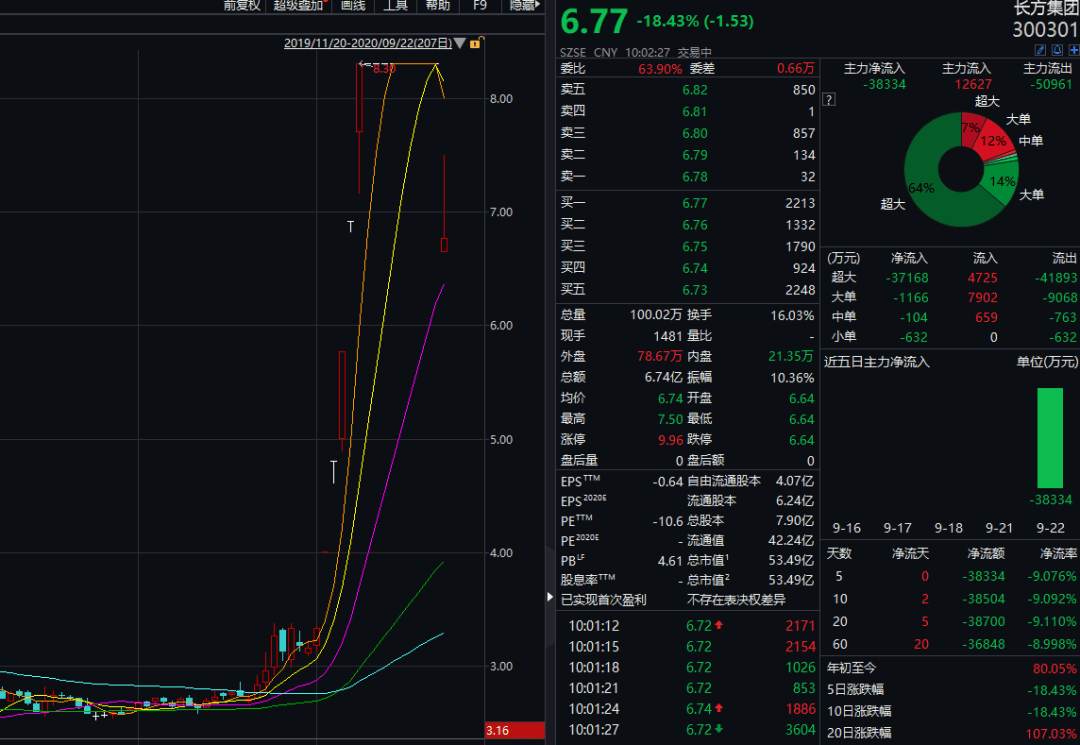The height and width of the screenshot is (745, 1080).
Task: Expand the date range dropdown triangle
Action: coord(459,43)
